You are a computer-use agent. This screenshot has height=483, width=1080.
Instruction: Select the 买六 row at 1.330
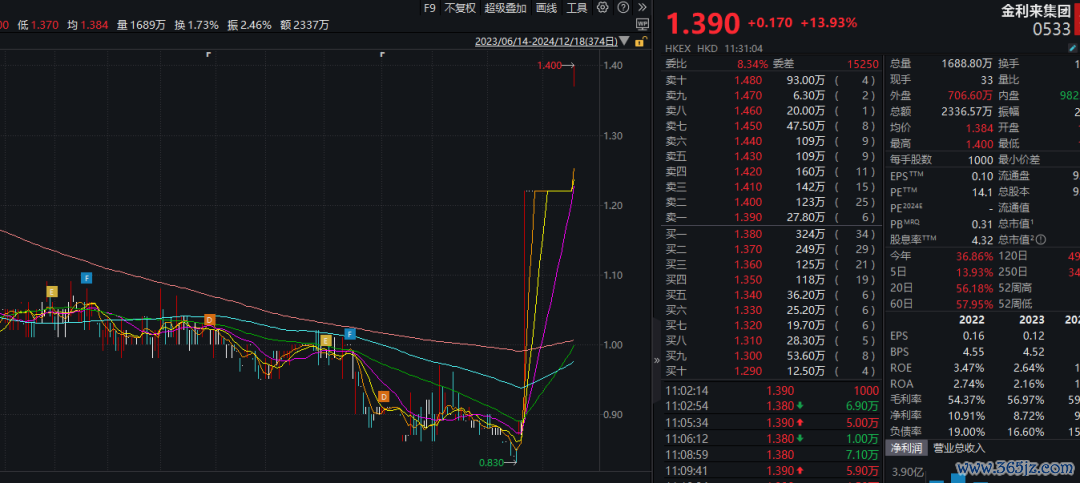click(773, 310)
